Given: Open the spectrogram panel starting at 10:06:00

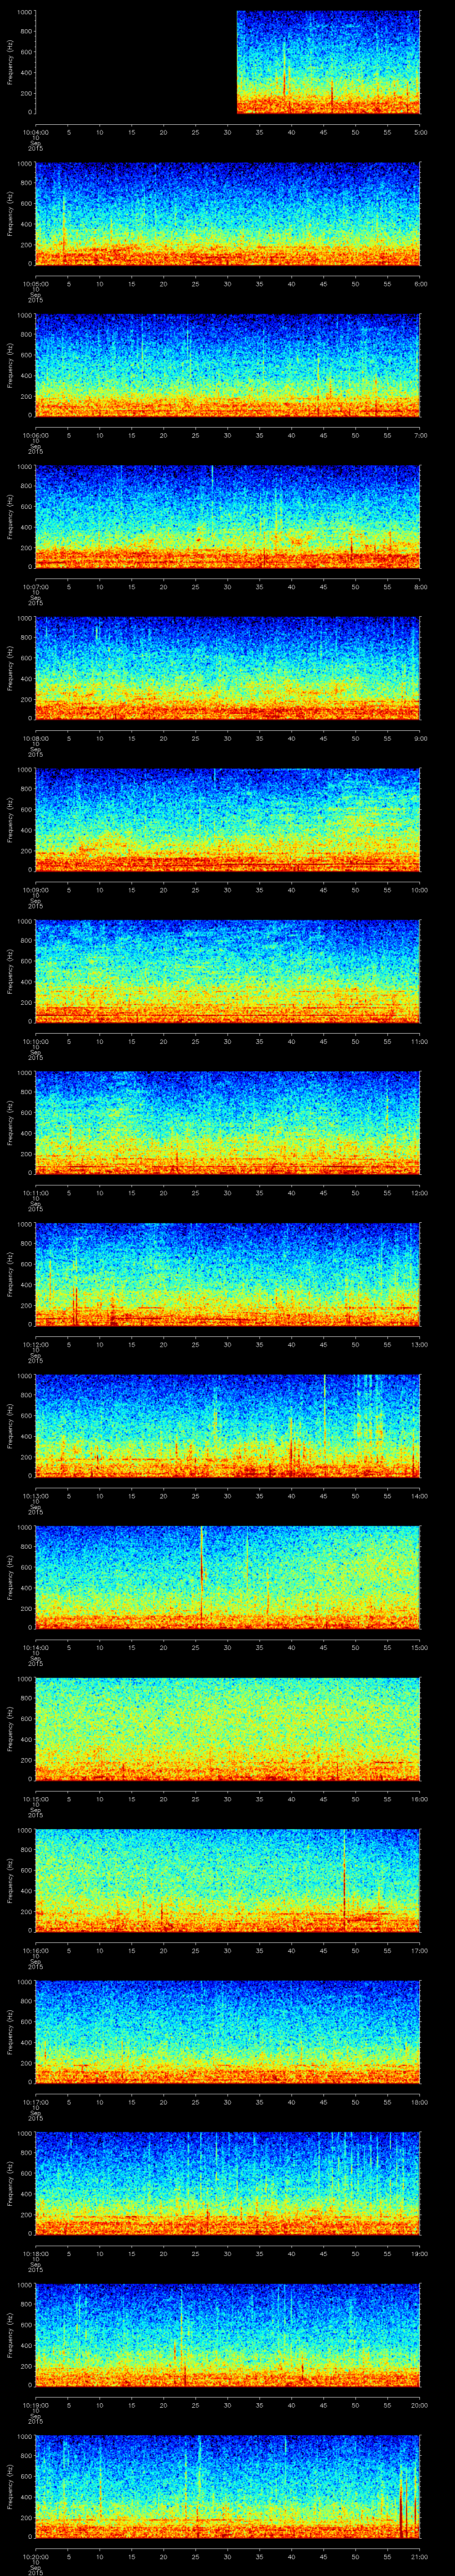Looking at the screenshot, I should click(228, 365).
